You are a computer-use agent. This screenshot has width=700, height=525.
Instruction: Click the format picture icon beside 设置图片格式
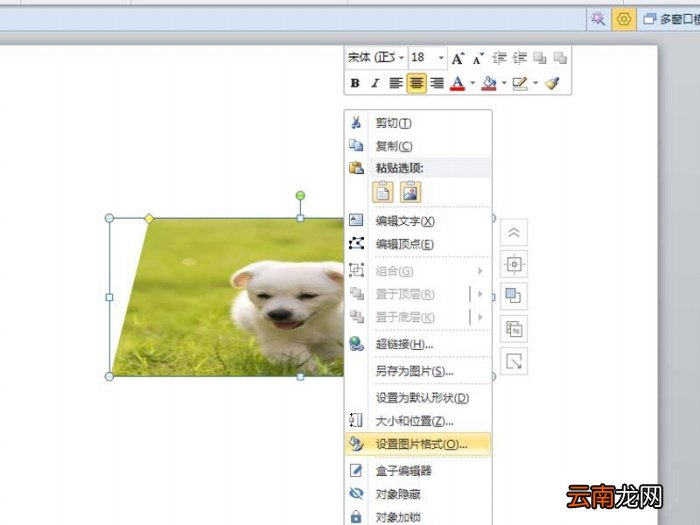pos(357,444)
